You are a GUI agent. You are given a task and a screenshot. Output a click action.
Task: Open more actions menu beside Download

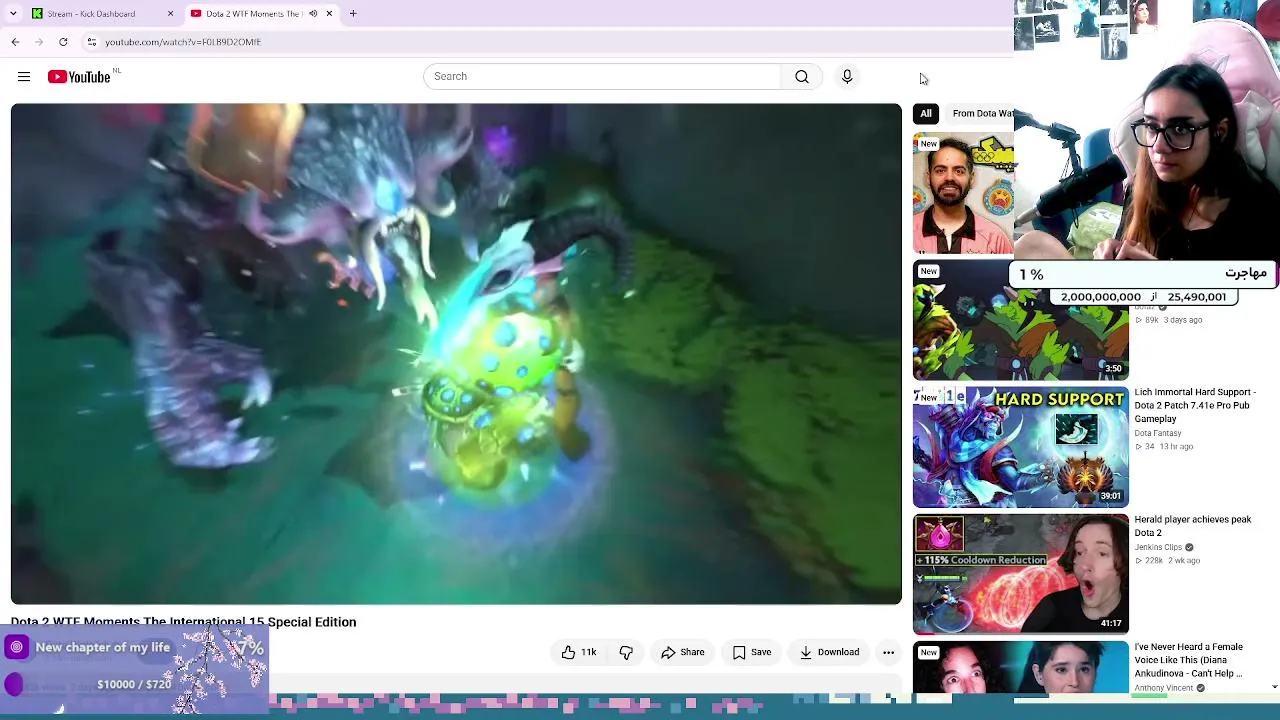pyautogui.click(x=888, y=653)
